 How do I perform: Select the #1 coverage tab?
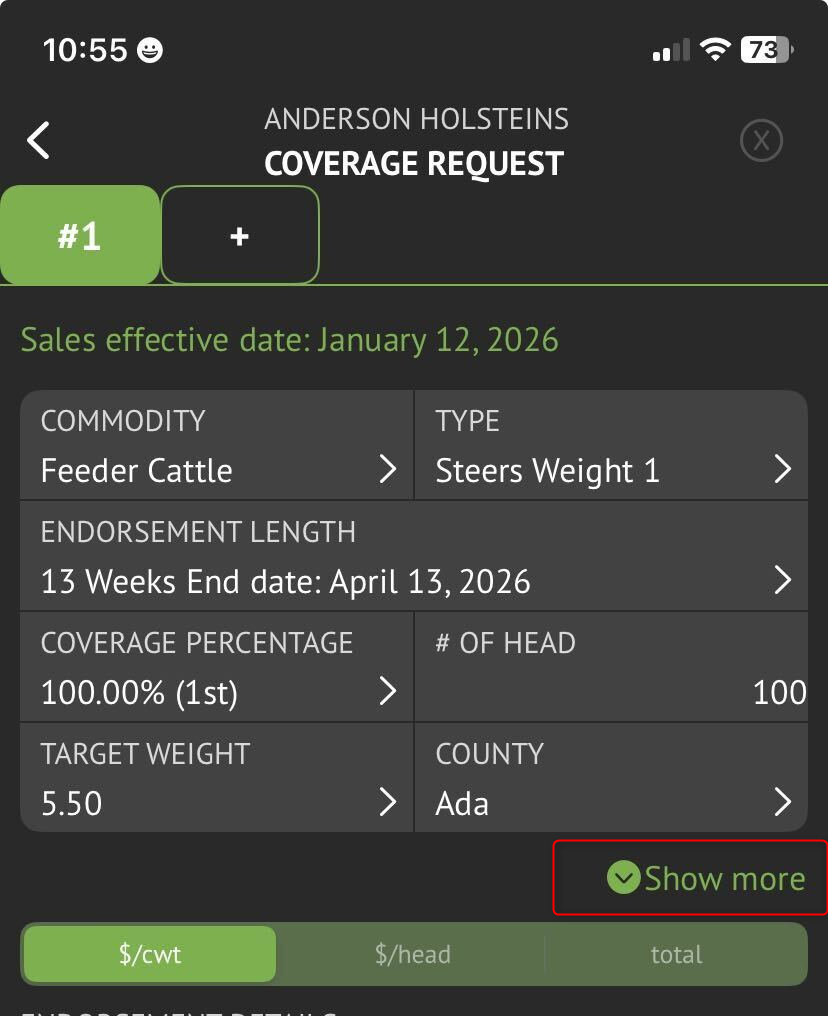[79, 236]
